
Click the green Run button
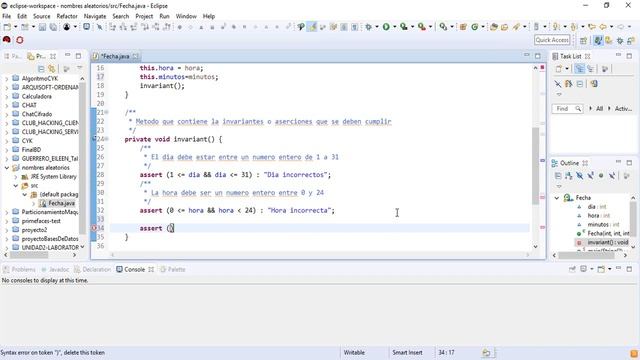(x=386, y=27)
